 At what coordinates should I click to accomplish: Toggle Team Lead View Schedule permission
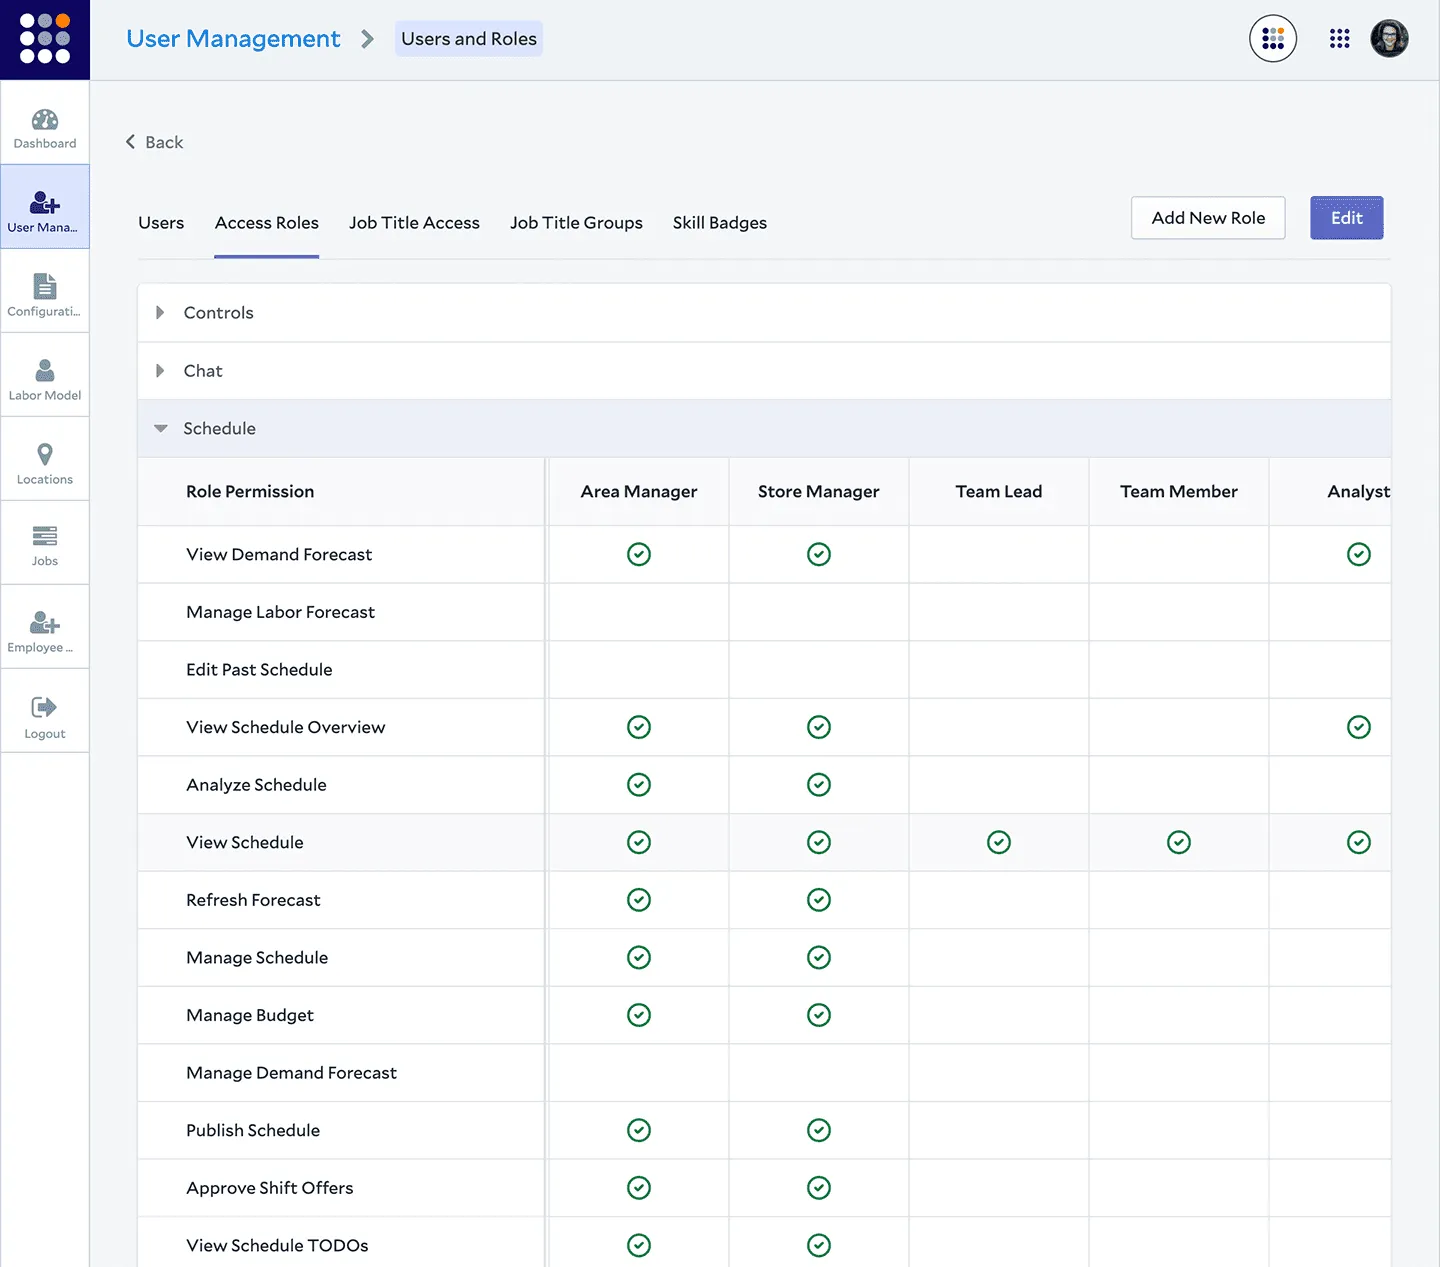point(998,843)
